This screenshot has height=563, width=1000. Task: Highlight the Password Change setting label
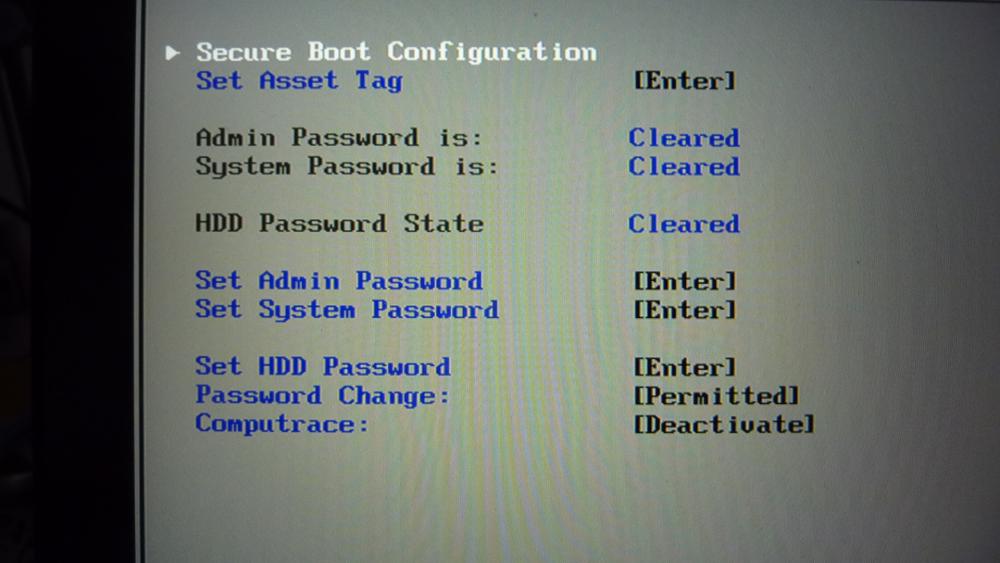pos(323,396)
